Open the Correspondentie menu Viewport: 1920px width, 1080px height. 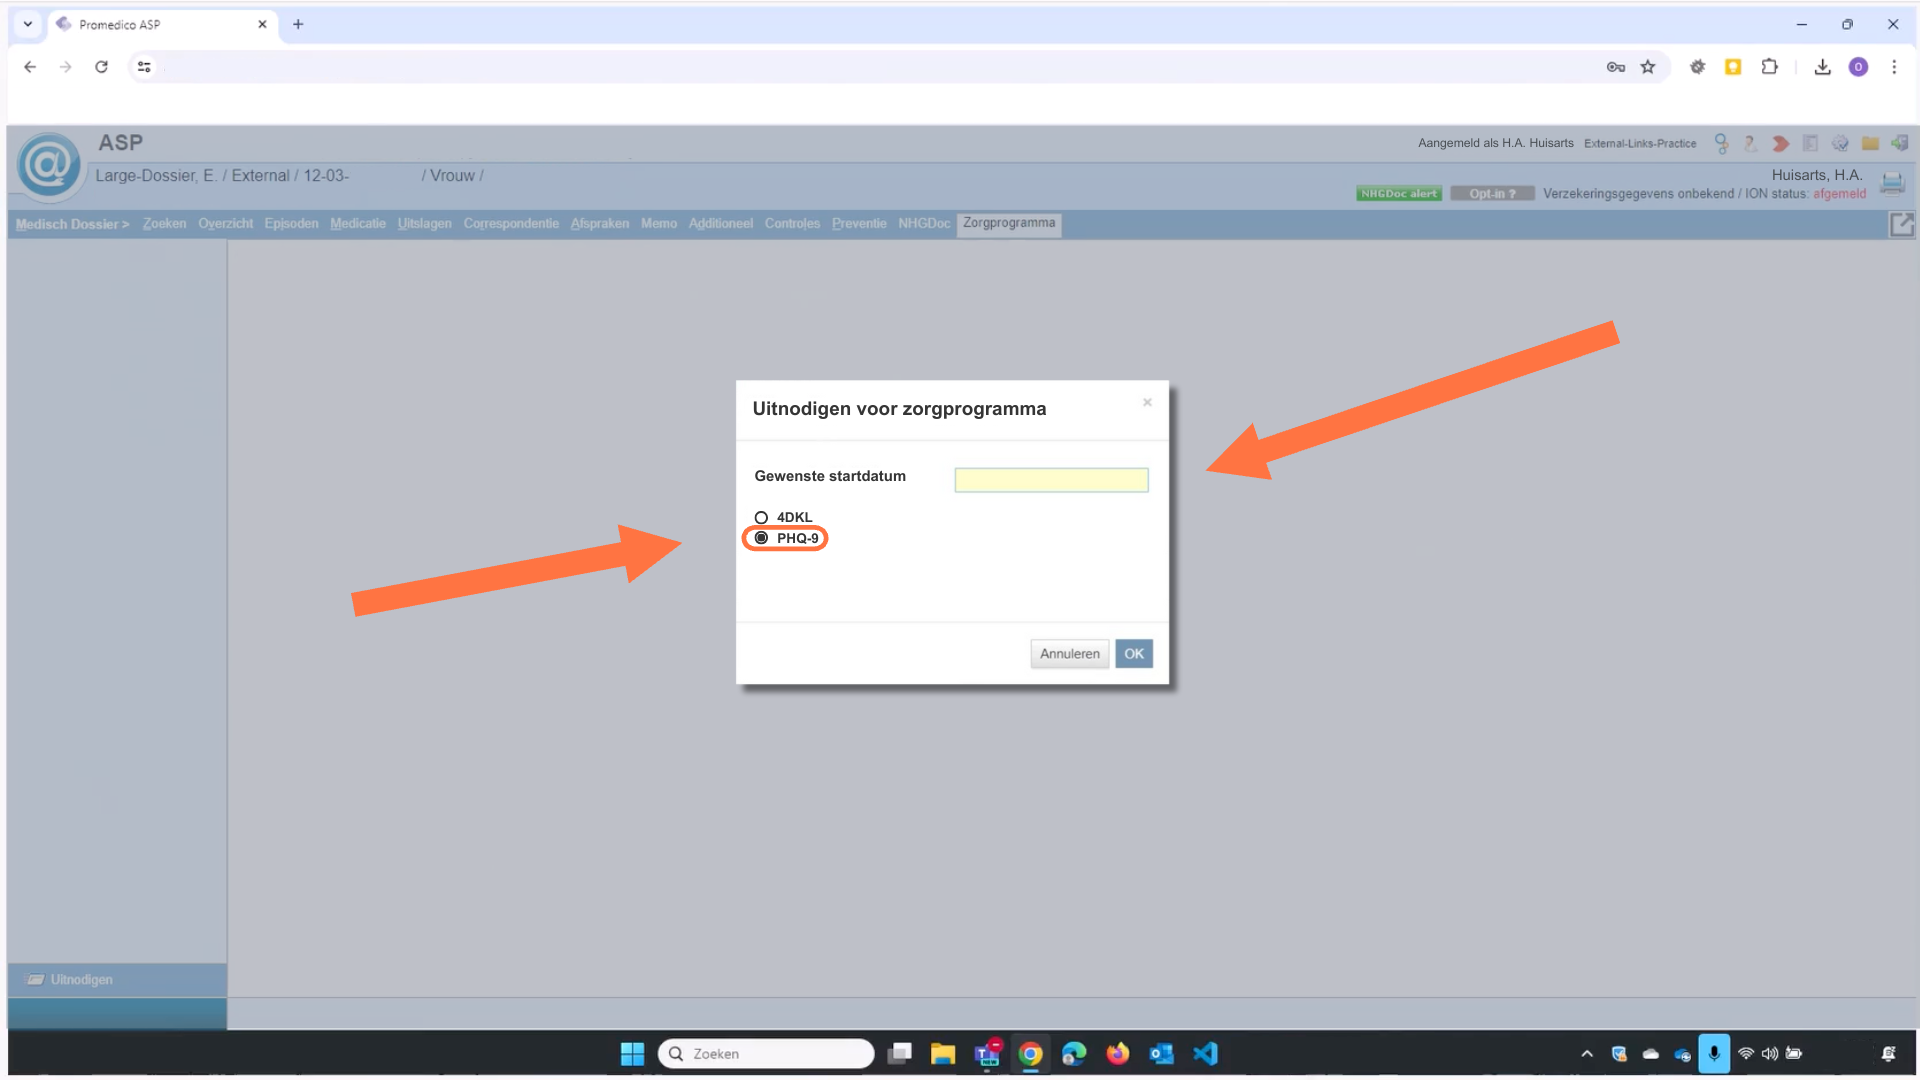point(511,224)
